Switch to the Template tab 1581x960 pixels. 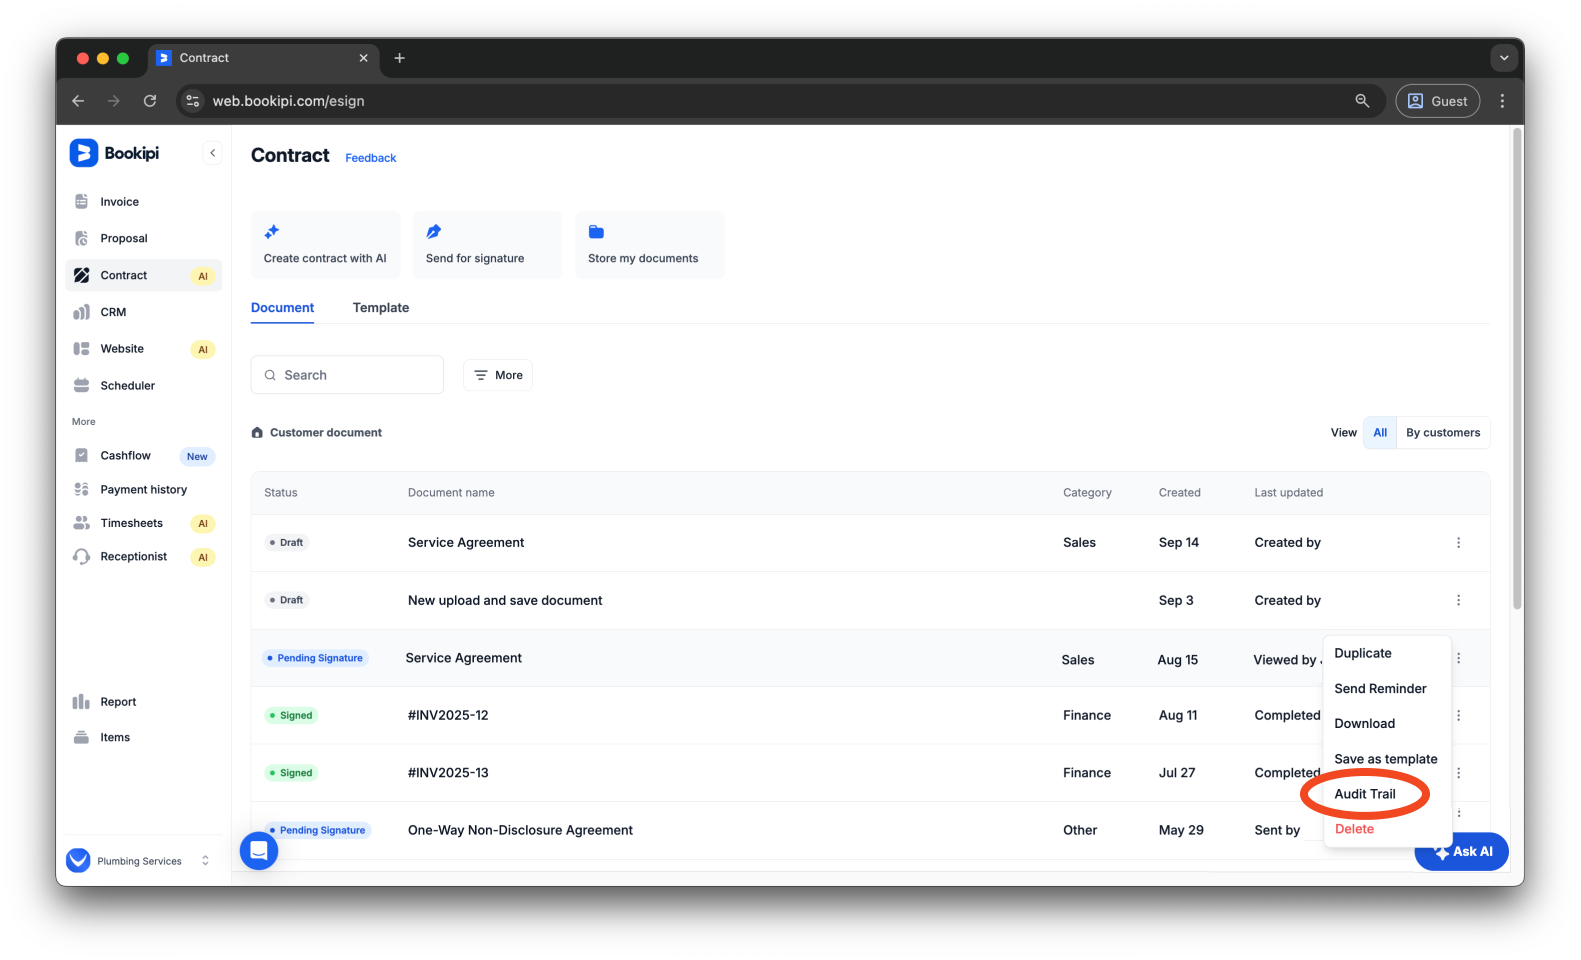[x=381, y=308]
